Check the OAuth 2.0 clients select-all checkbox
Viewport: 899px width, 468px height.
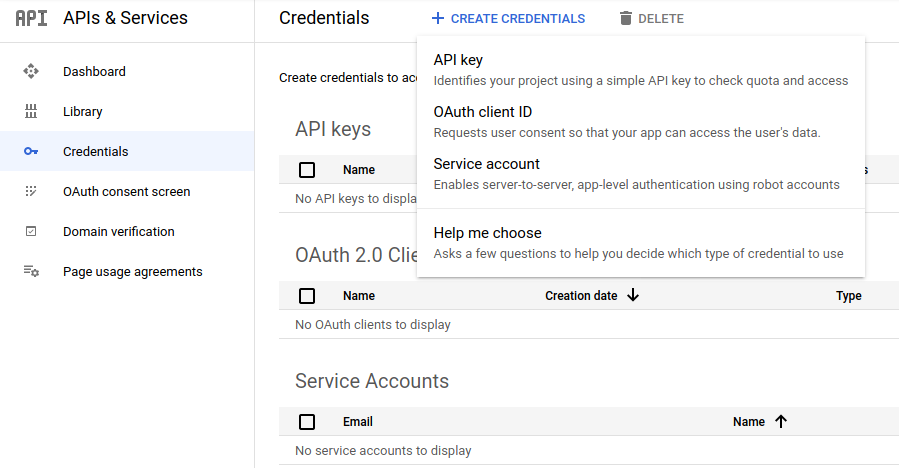point(307,296)
